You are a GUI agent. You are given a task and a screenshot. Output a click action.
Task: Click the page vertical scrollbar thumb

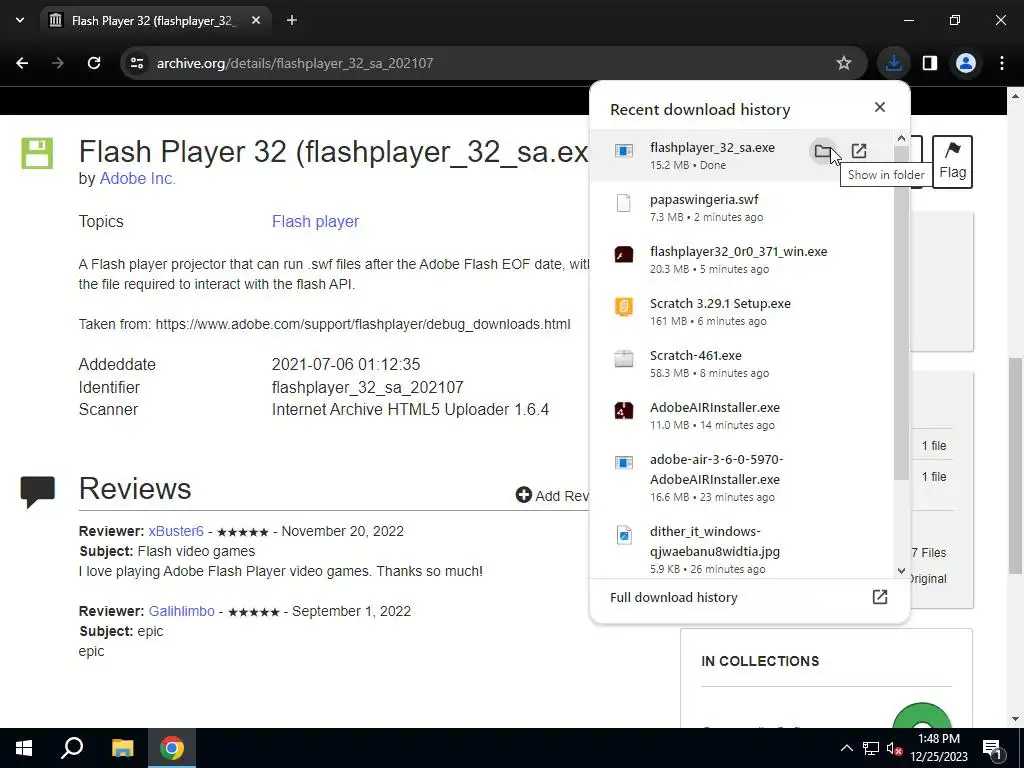1016,466
